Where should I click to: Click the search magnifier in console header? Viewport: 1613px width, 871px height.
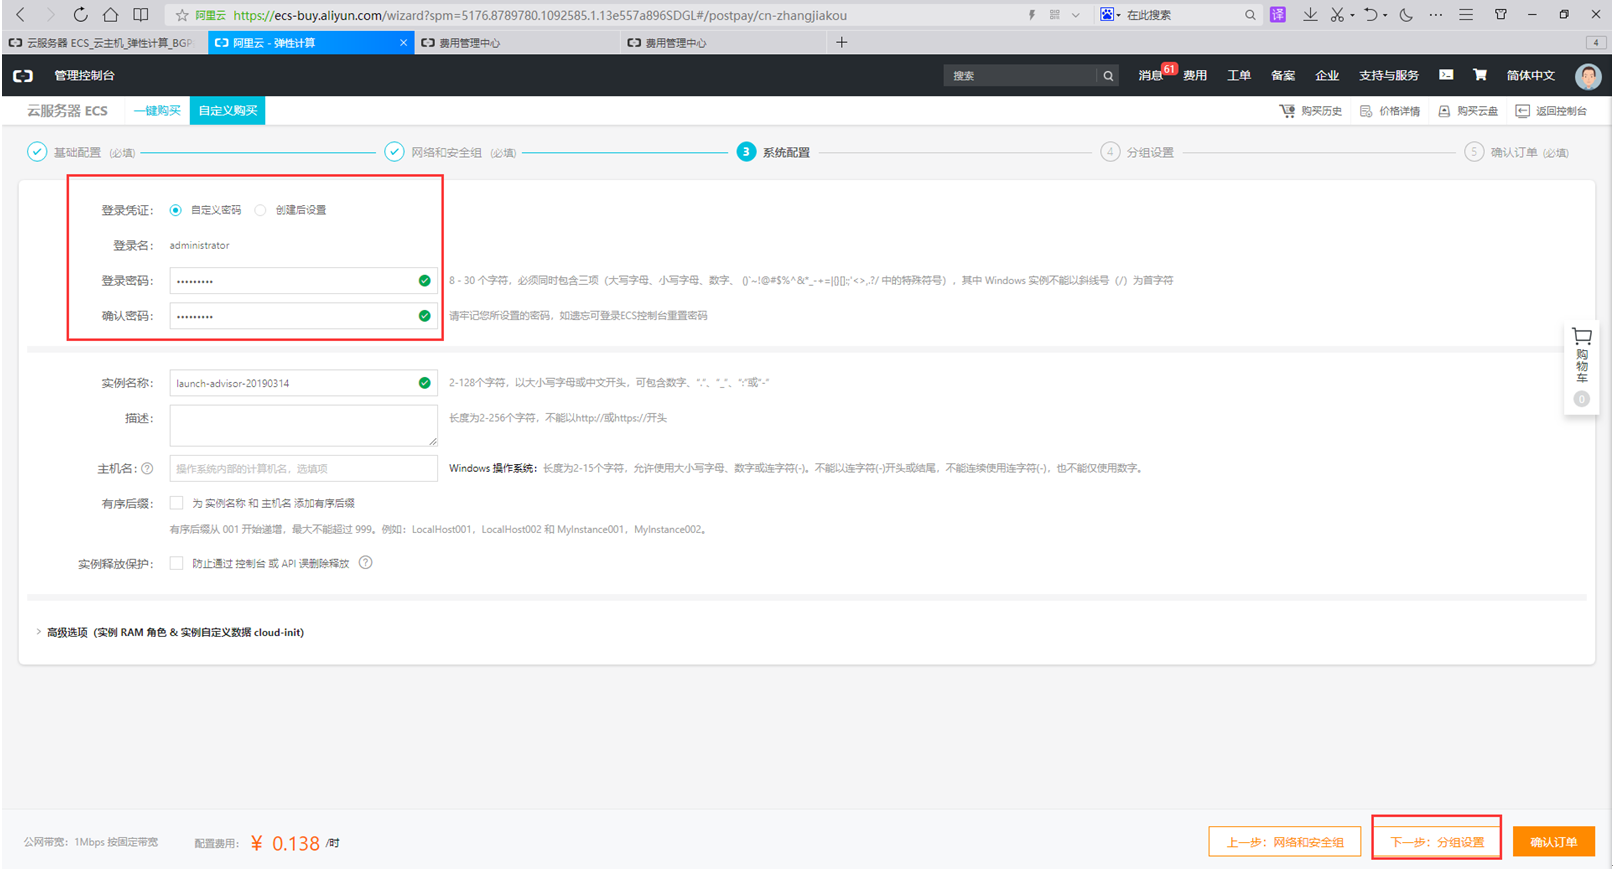1108,76
